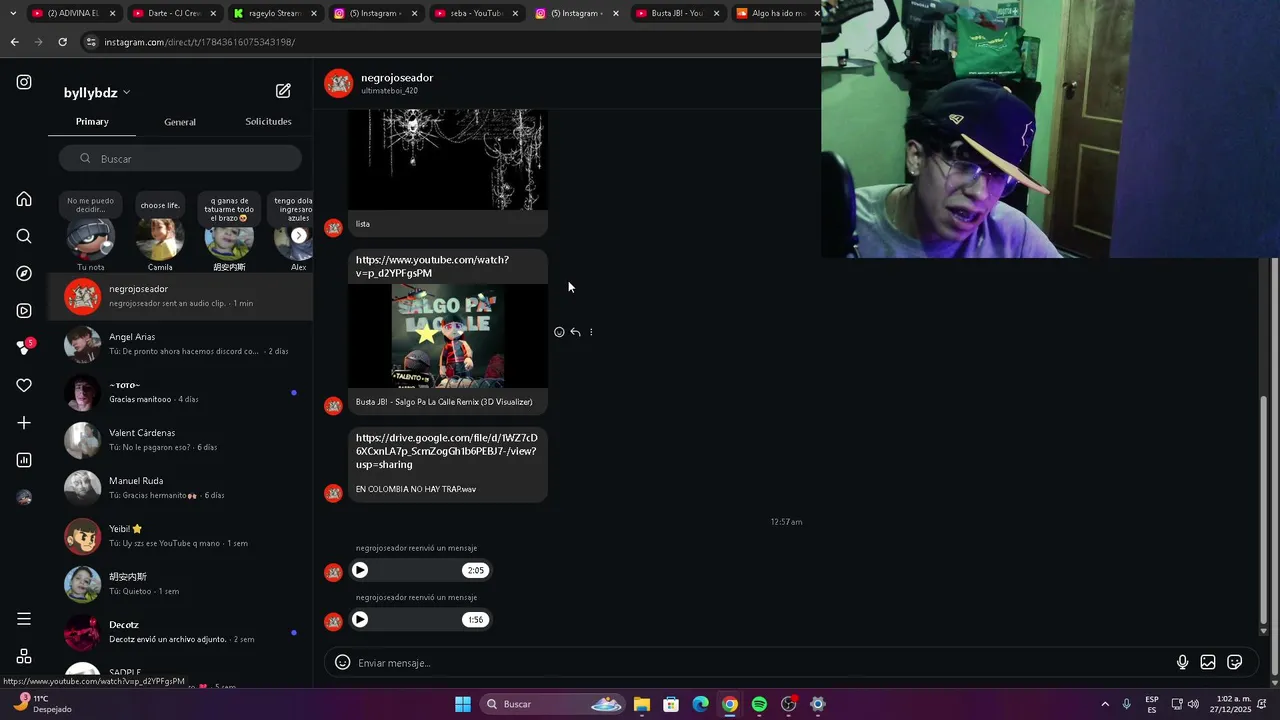
Task: Expand the byllybdz account switcher
Action: 97,93
